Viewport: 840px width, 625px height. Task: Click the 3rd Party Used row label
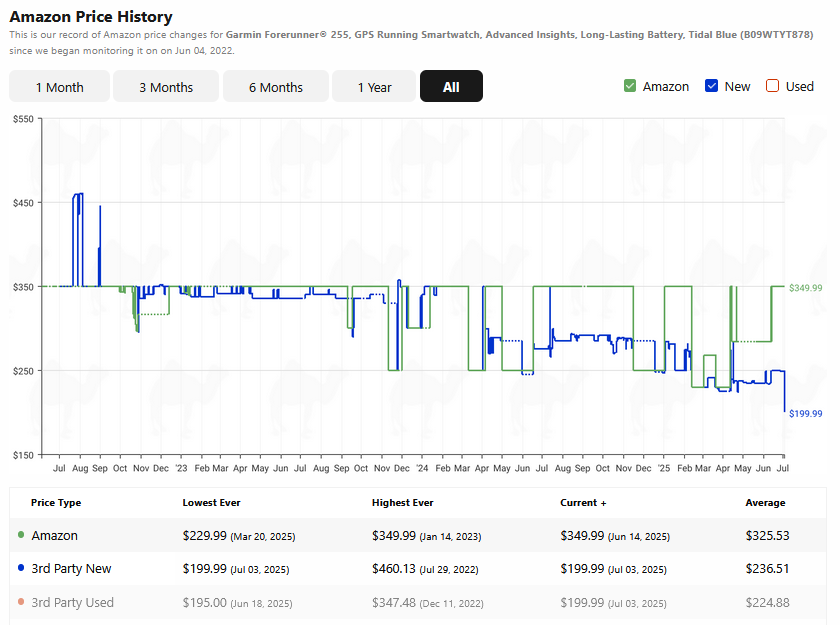72,603
